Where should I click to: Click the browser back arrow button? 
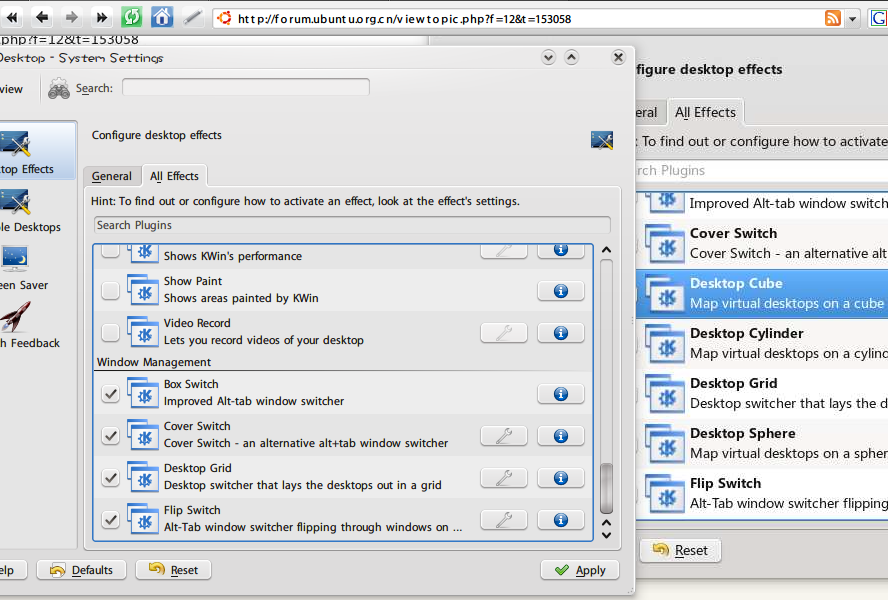point(41,18)
